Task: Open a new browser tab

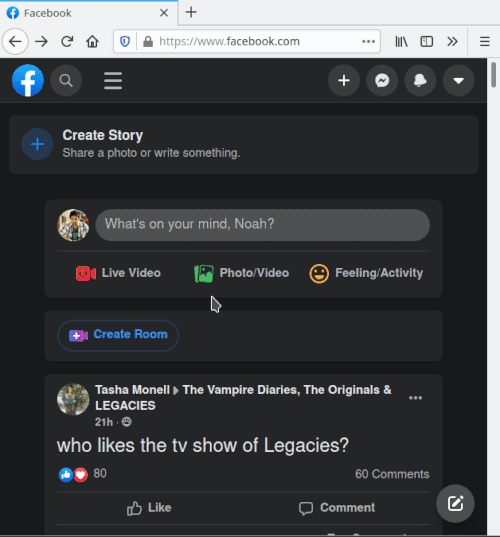Action: pos(191,12)
